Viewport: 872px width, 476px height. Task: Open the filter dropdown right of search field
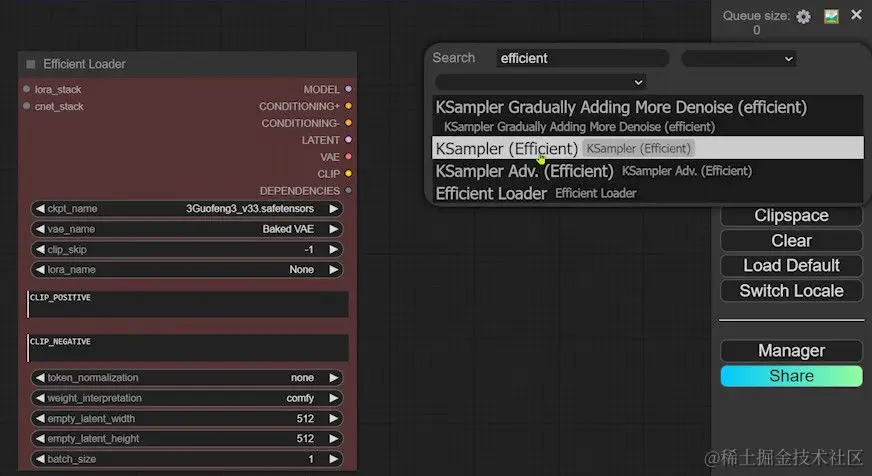[x=739, y=58]
